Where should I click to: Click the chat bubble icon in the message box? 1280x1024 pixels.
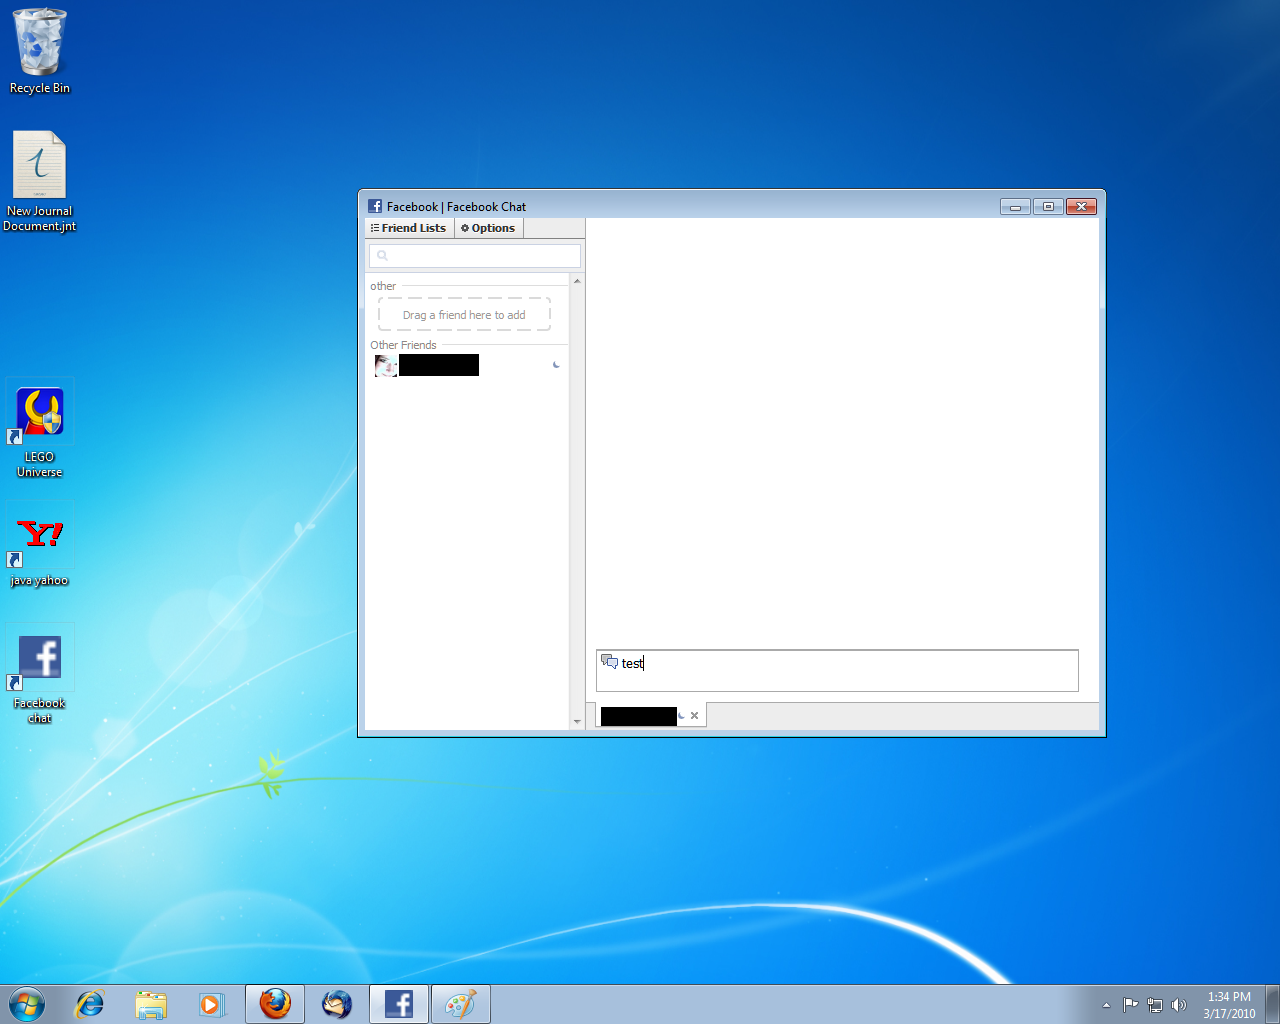(609, 661)
